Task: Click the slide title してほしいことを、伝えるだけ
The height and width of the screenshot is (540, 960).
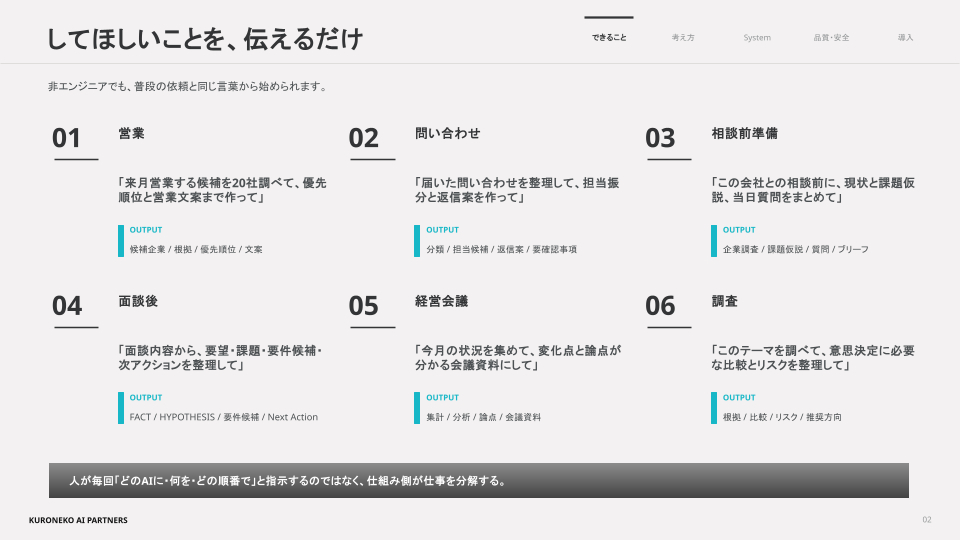Action: [205, 39]
